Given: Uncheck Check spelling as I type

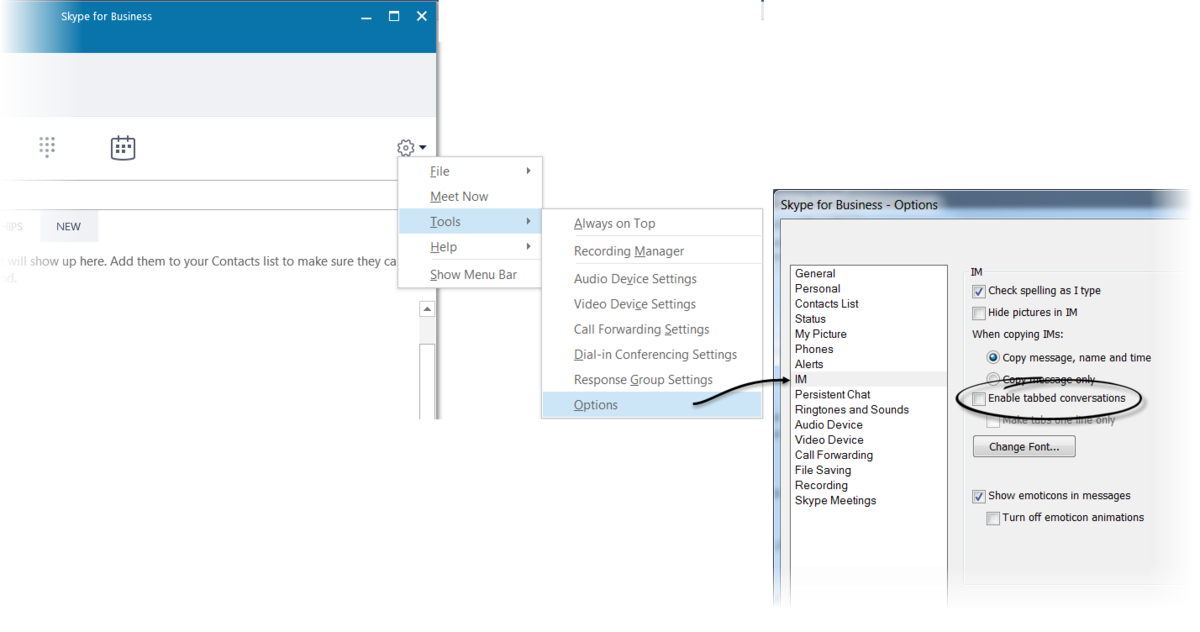Looking at the screenshot, I should click(x=979, y=291).
